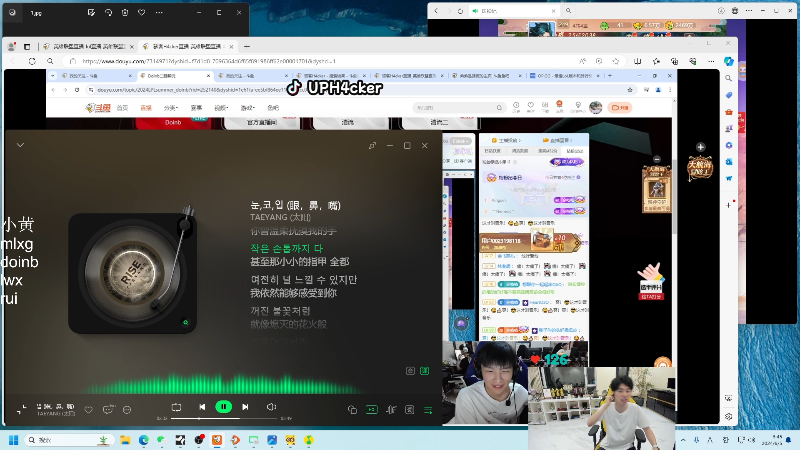Image resolution: width=800 pixels, height=450 pixels.
Task: Open the yellow QQ Music taskbar icon
Action: pos(309,440)
